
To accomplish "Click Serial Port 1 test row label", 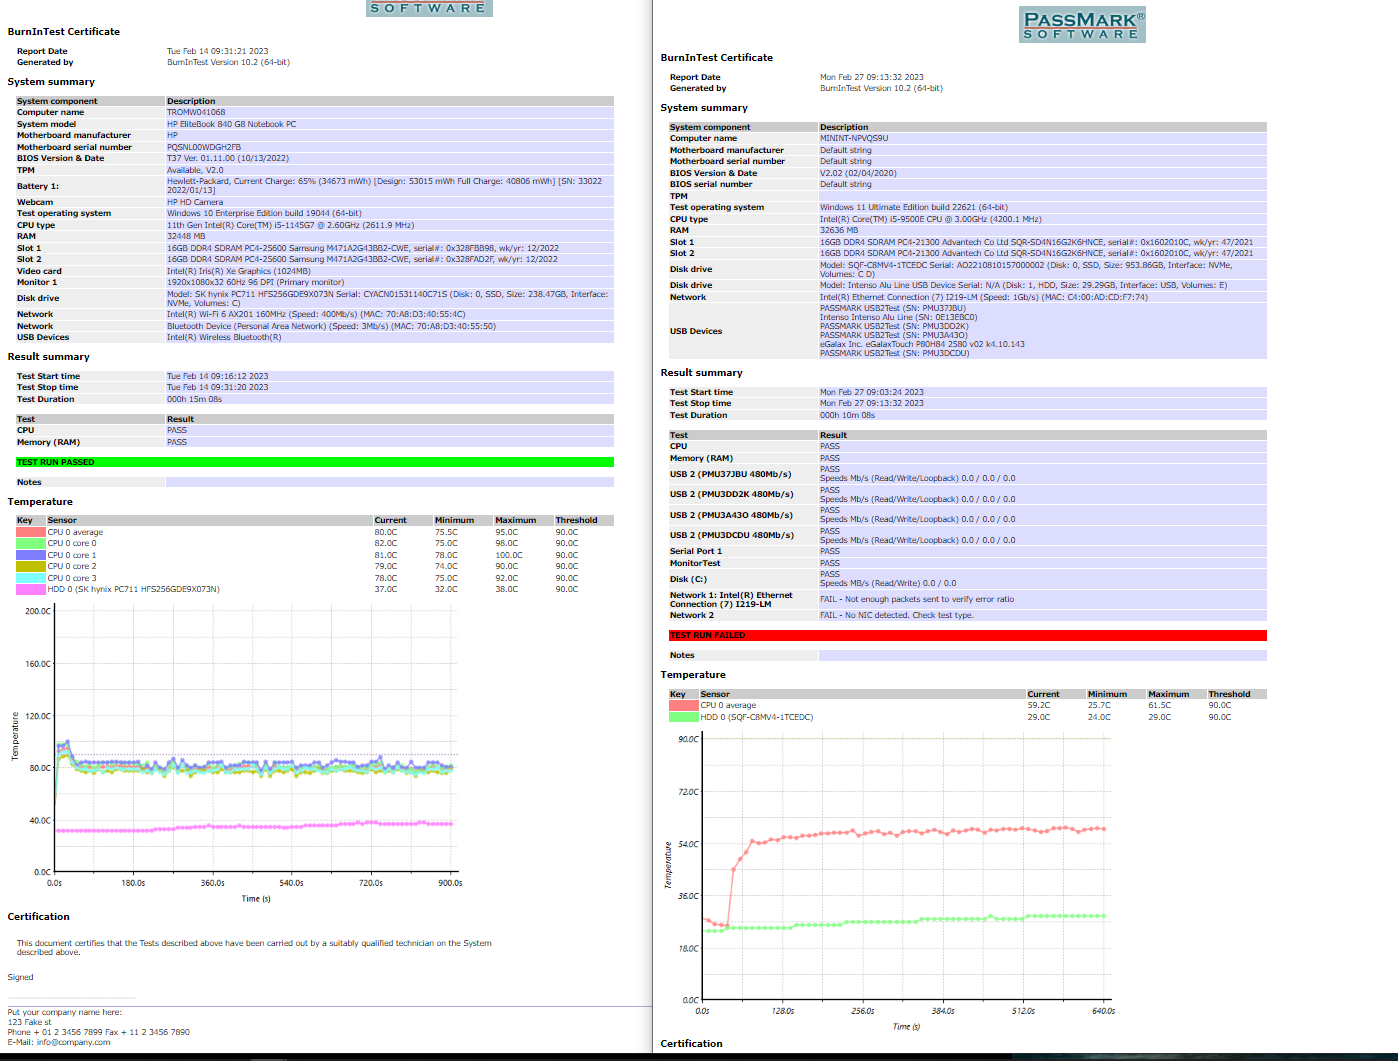I will click(x=696, y=551).
